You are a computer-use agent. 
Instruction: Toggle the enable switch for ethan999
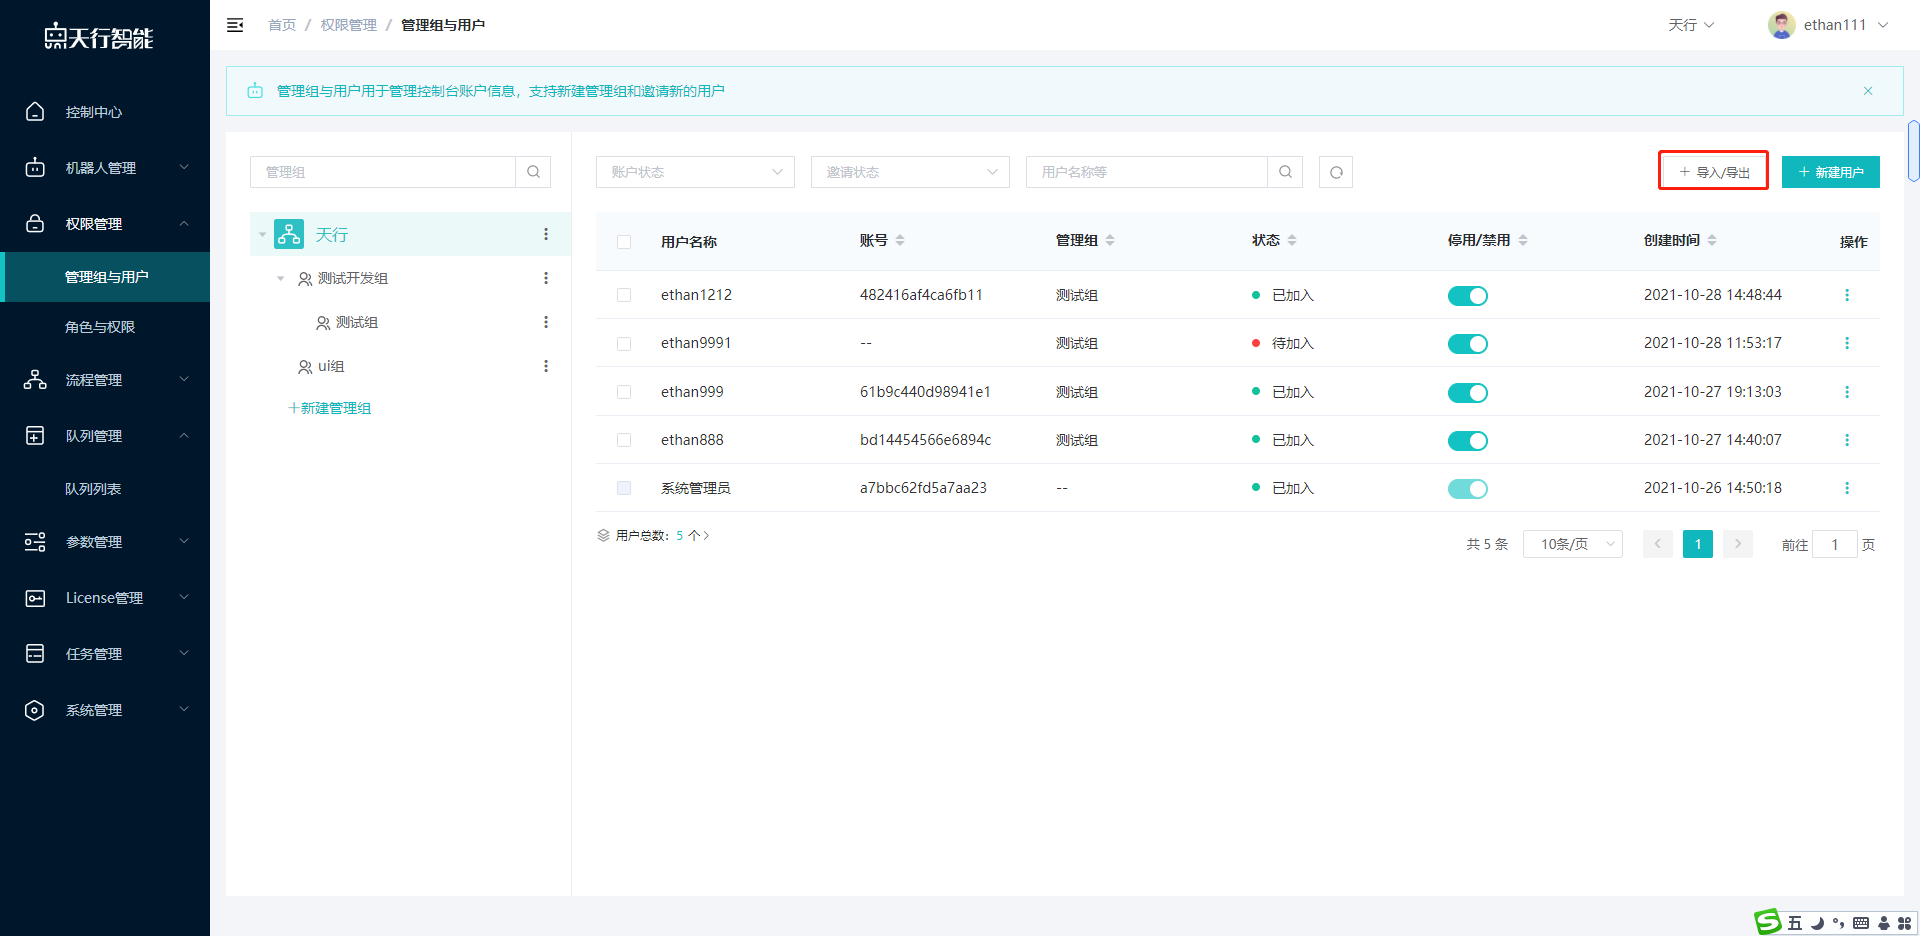[1467, 393]
